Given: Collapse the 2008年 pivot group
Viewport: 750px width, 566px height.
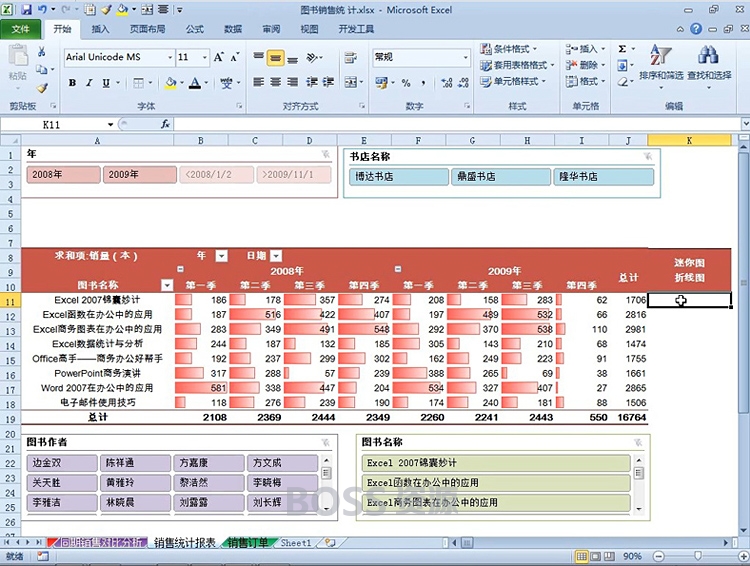Looking at the screenshot, I should (180, 269).
